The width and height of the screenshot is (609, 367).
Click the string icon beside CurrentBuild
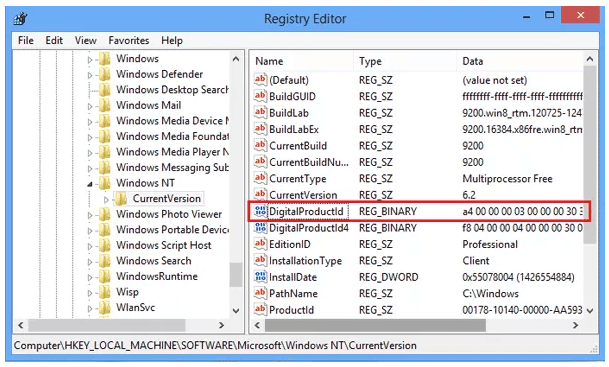[260, 145]
